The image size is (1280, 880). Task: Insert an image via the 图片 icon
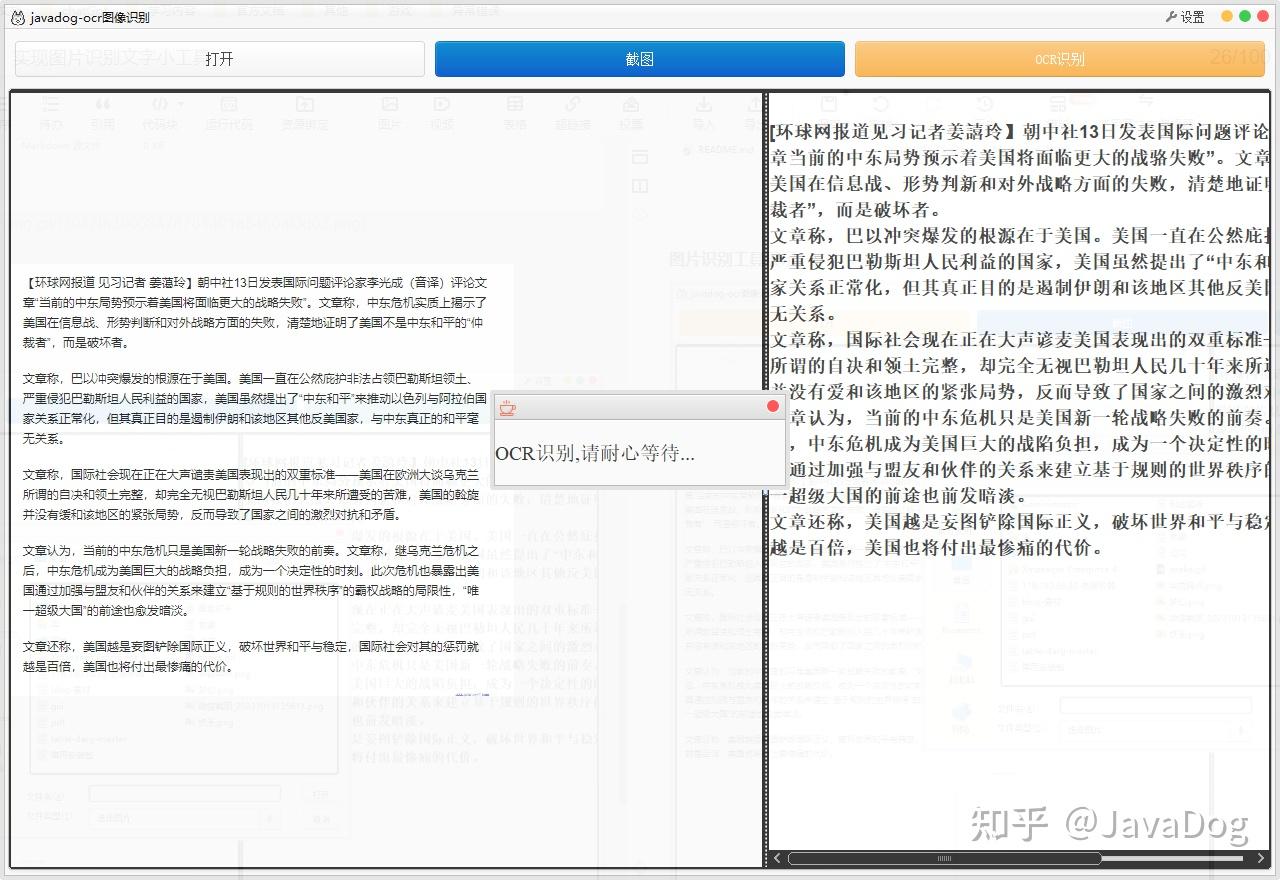389,103
